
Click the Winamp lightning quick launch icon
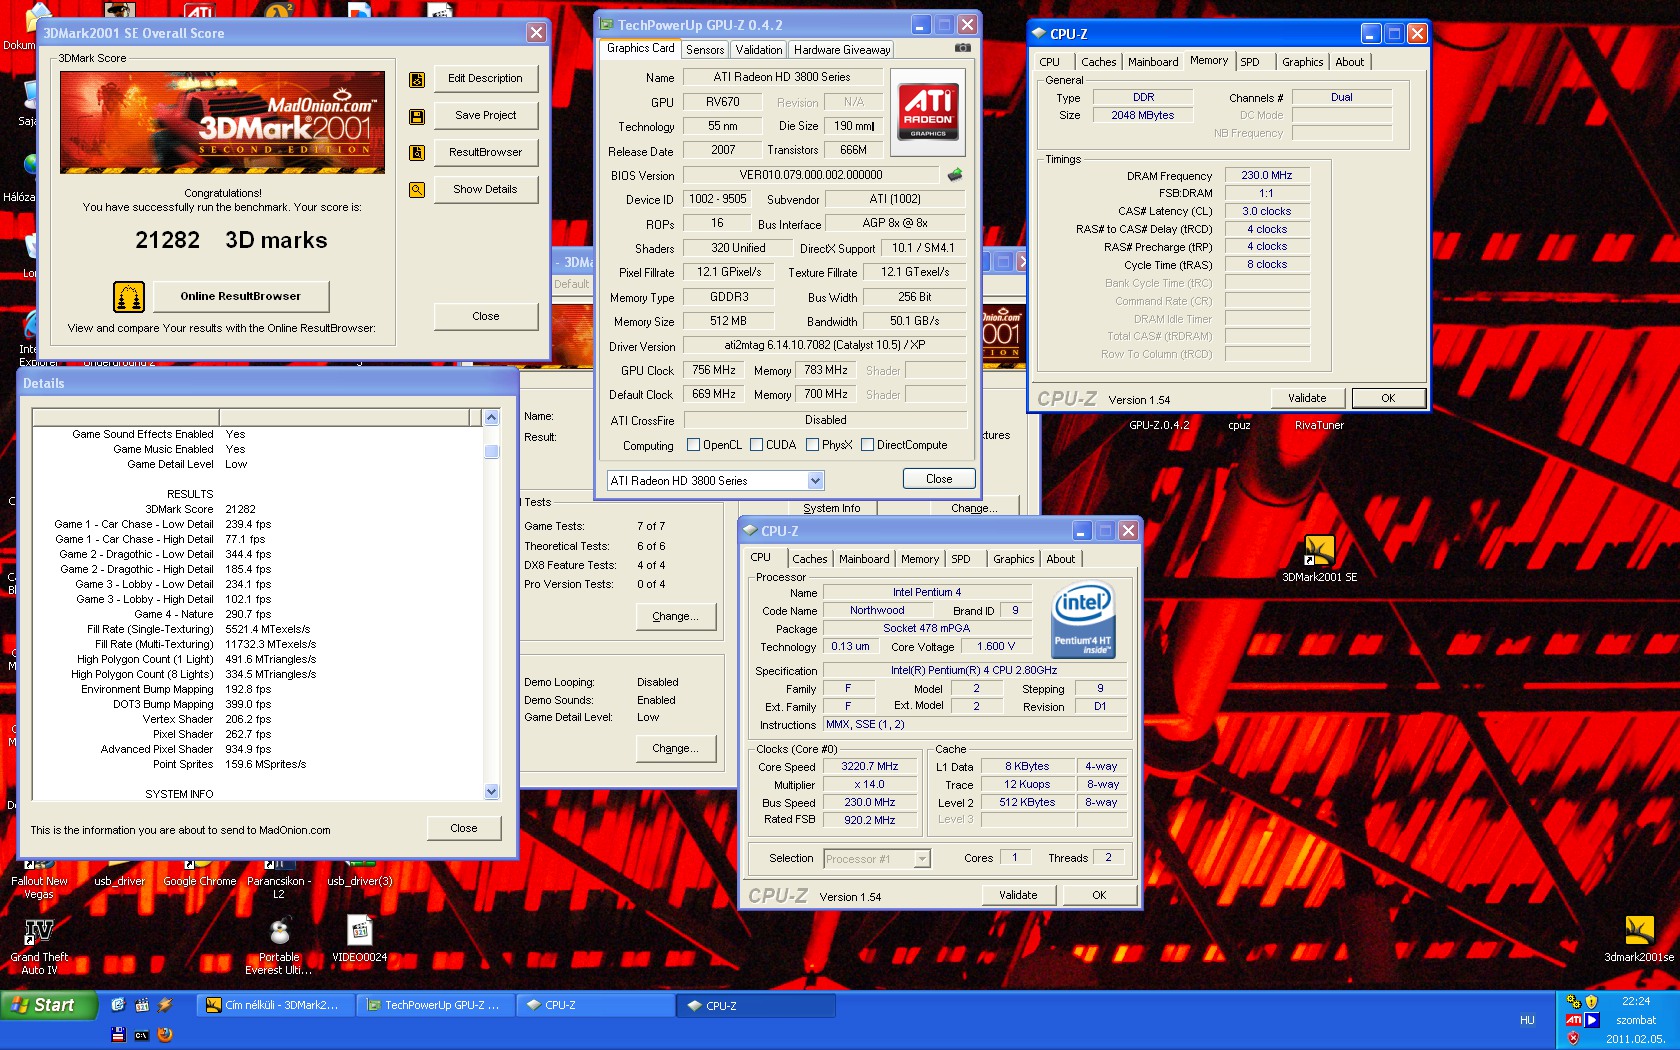tap(165, 1005)
